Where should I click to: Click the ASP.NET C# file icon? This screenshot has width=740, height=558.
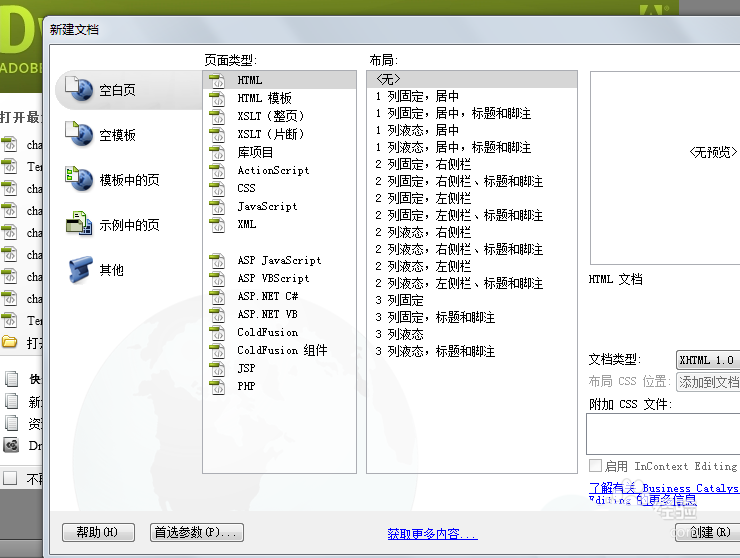click(x=218, y=296)
